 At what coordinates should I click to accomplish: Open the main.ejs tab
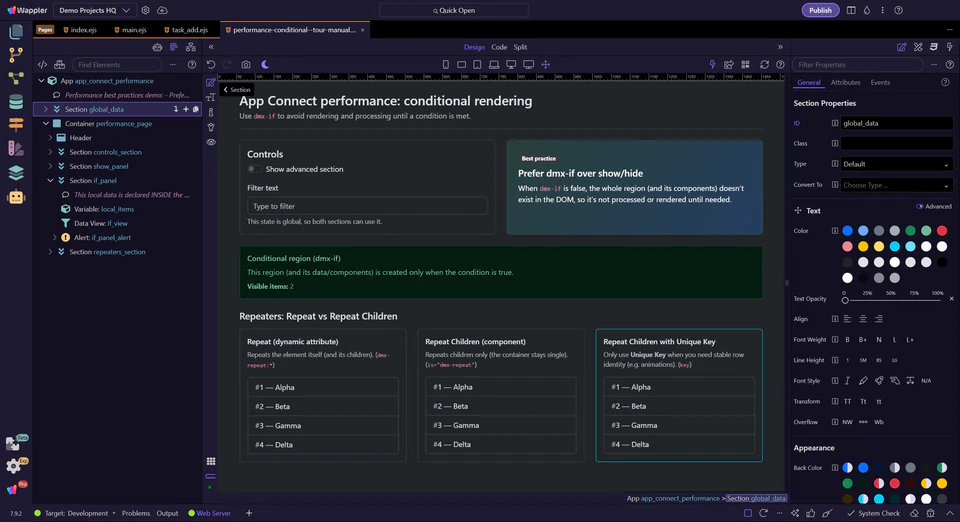click(130, 30)
